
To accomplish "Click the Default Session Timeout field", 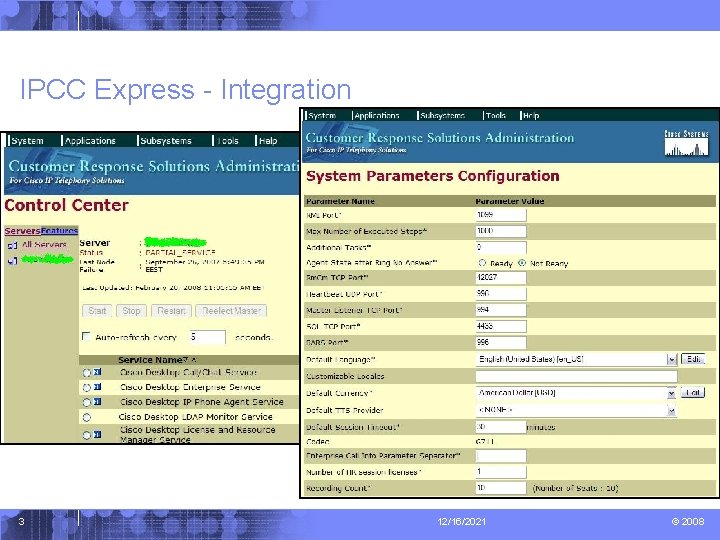I will pyautogui.click(x=501, y=427).
